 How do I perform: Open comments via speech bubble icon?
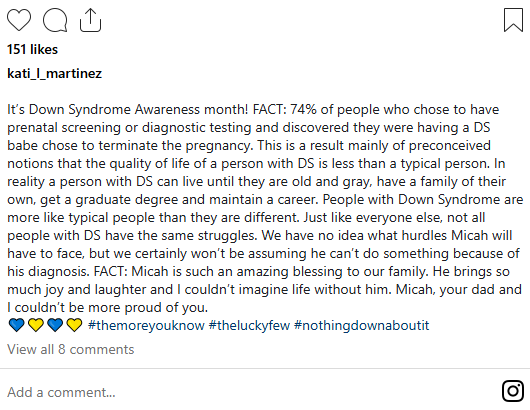55,20
